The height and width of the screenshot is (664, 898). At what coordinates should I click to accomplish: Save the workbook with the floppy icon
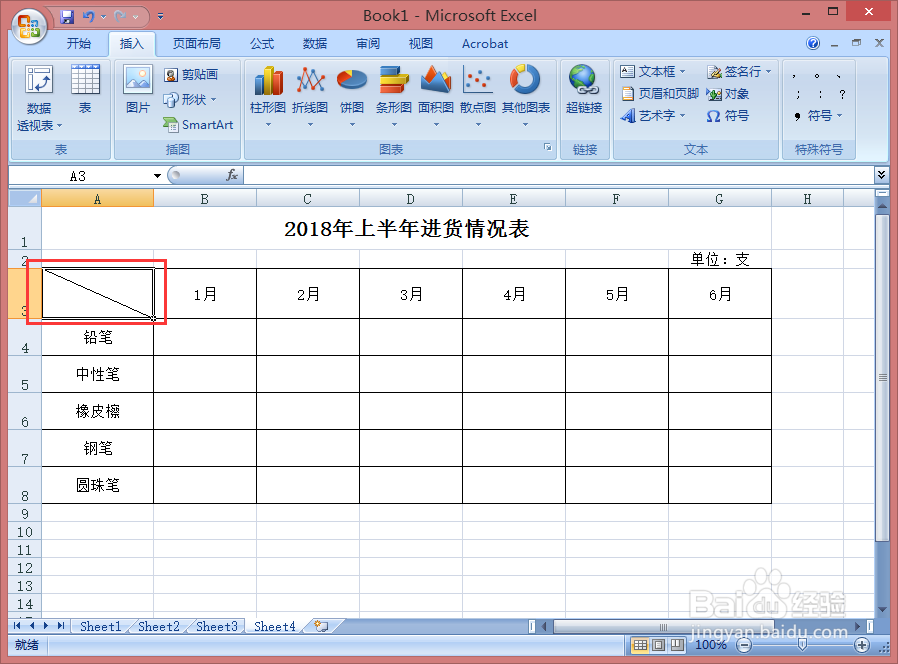pos(68,17)
